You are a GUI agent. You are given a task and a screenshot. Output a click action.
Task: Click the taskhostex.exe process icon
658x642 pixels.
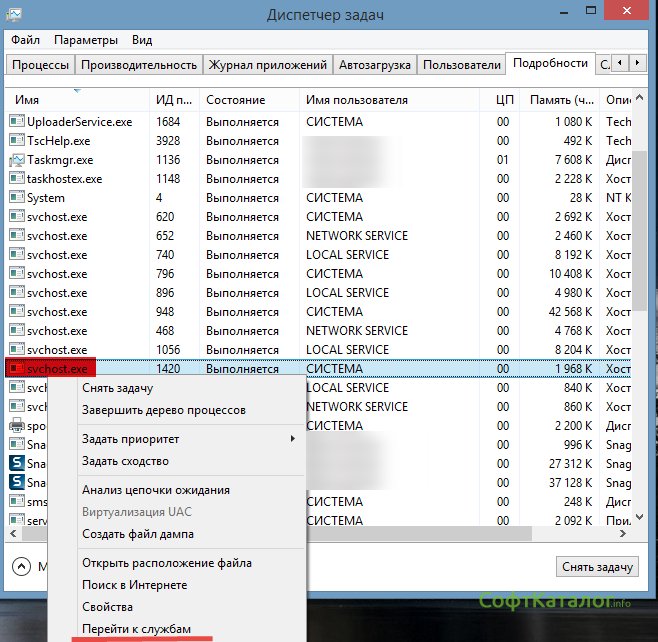[x=17, y=179]
